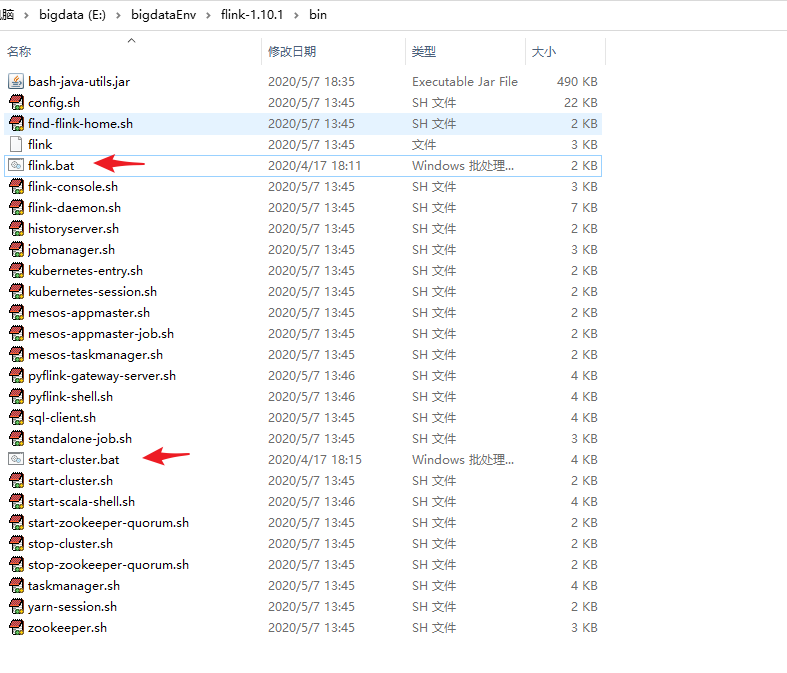Select mesos-appmaster.sh icon

(x=16, y=313)
